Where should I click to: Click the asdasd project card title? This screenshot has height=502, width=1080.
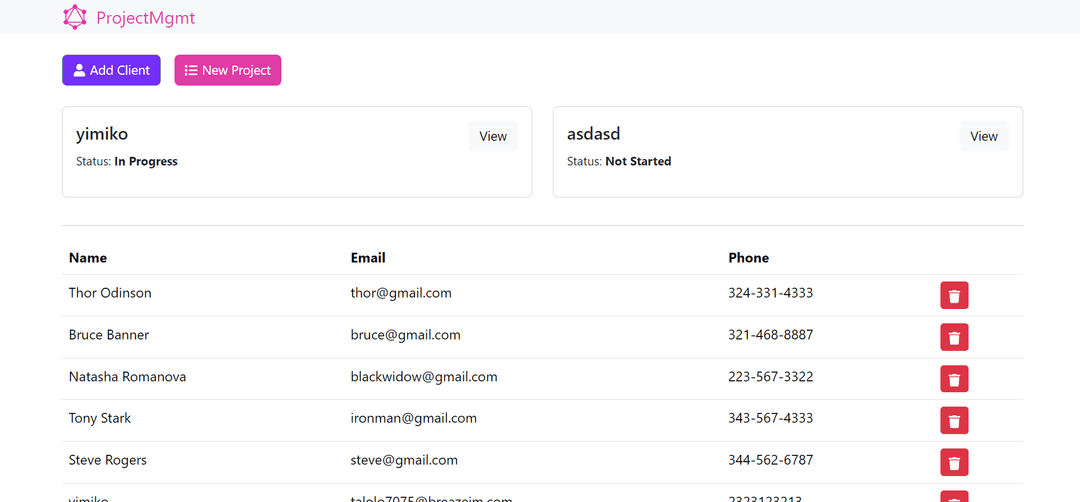point(594,134)
